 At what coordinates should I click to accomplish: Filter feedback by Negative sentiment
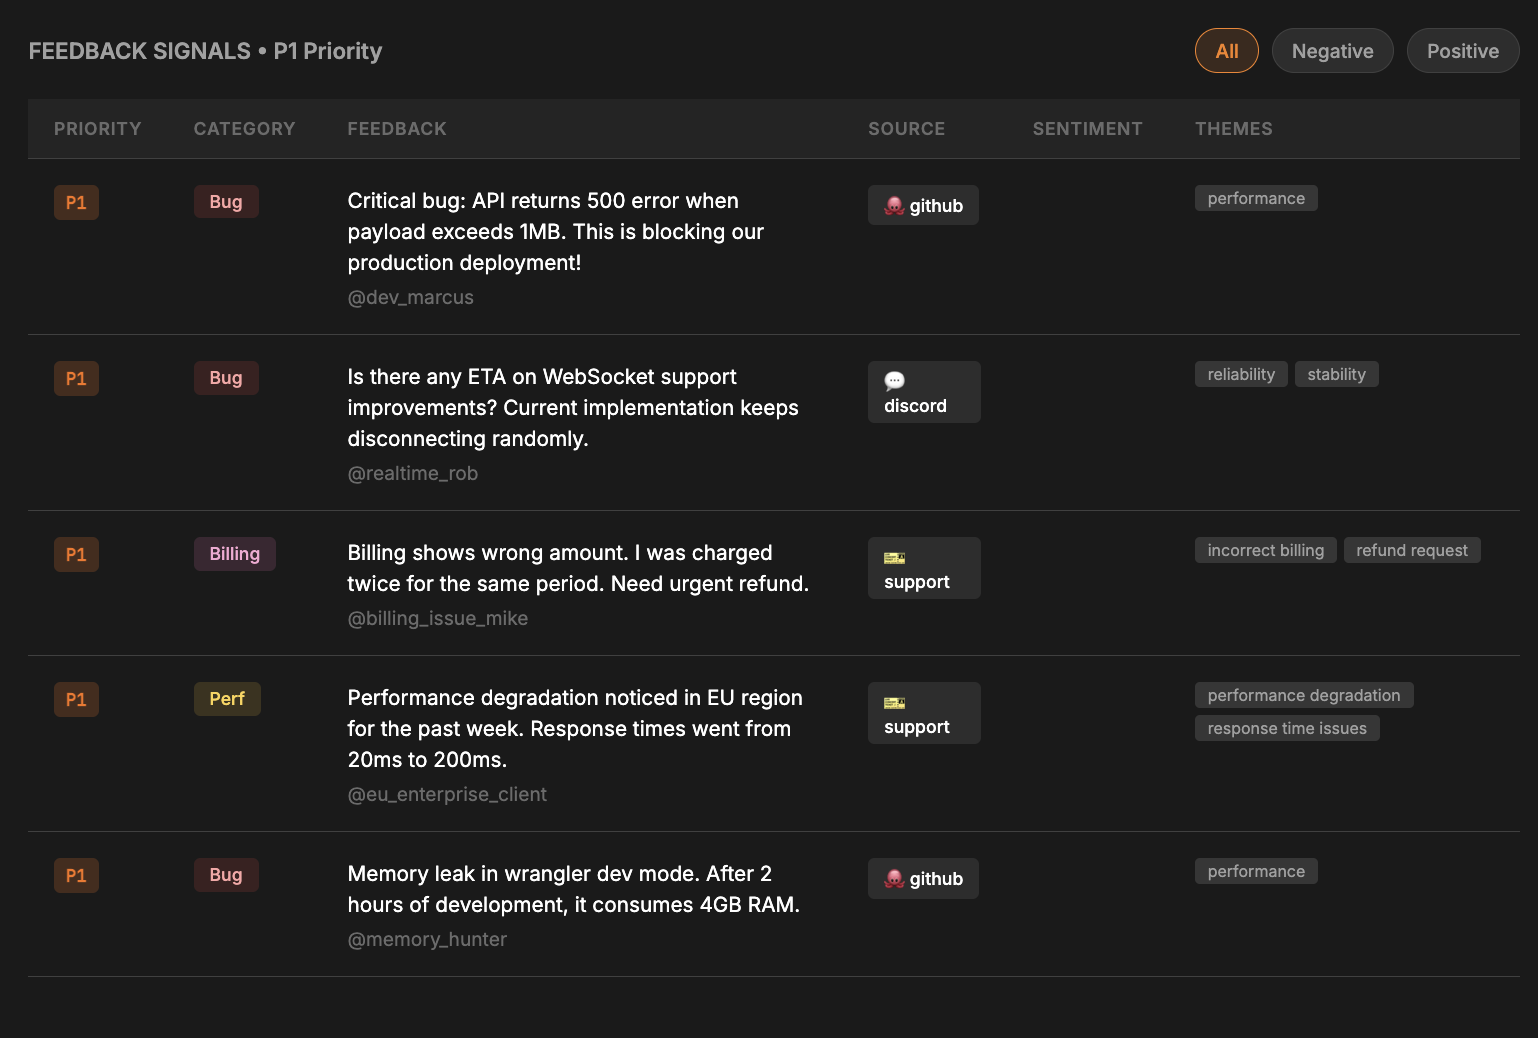[1332, 51]
